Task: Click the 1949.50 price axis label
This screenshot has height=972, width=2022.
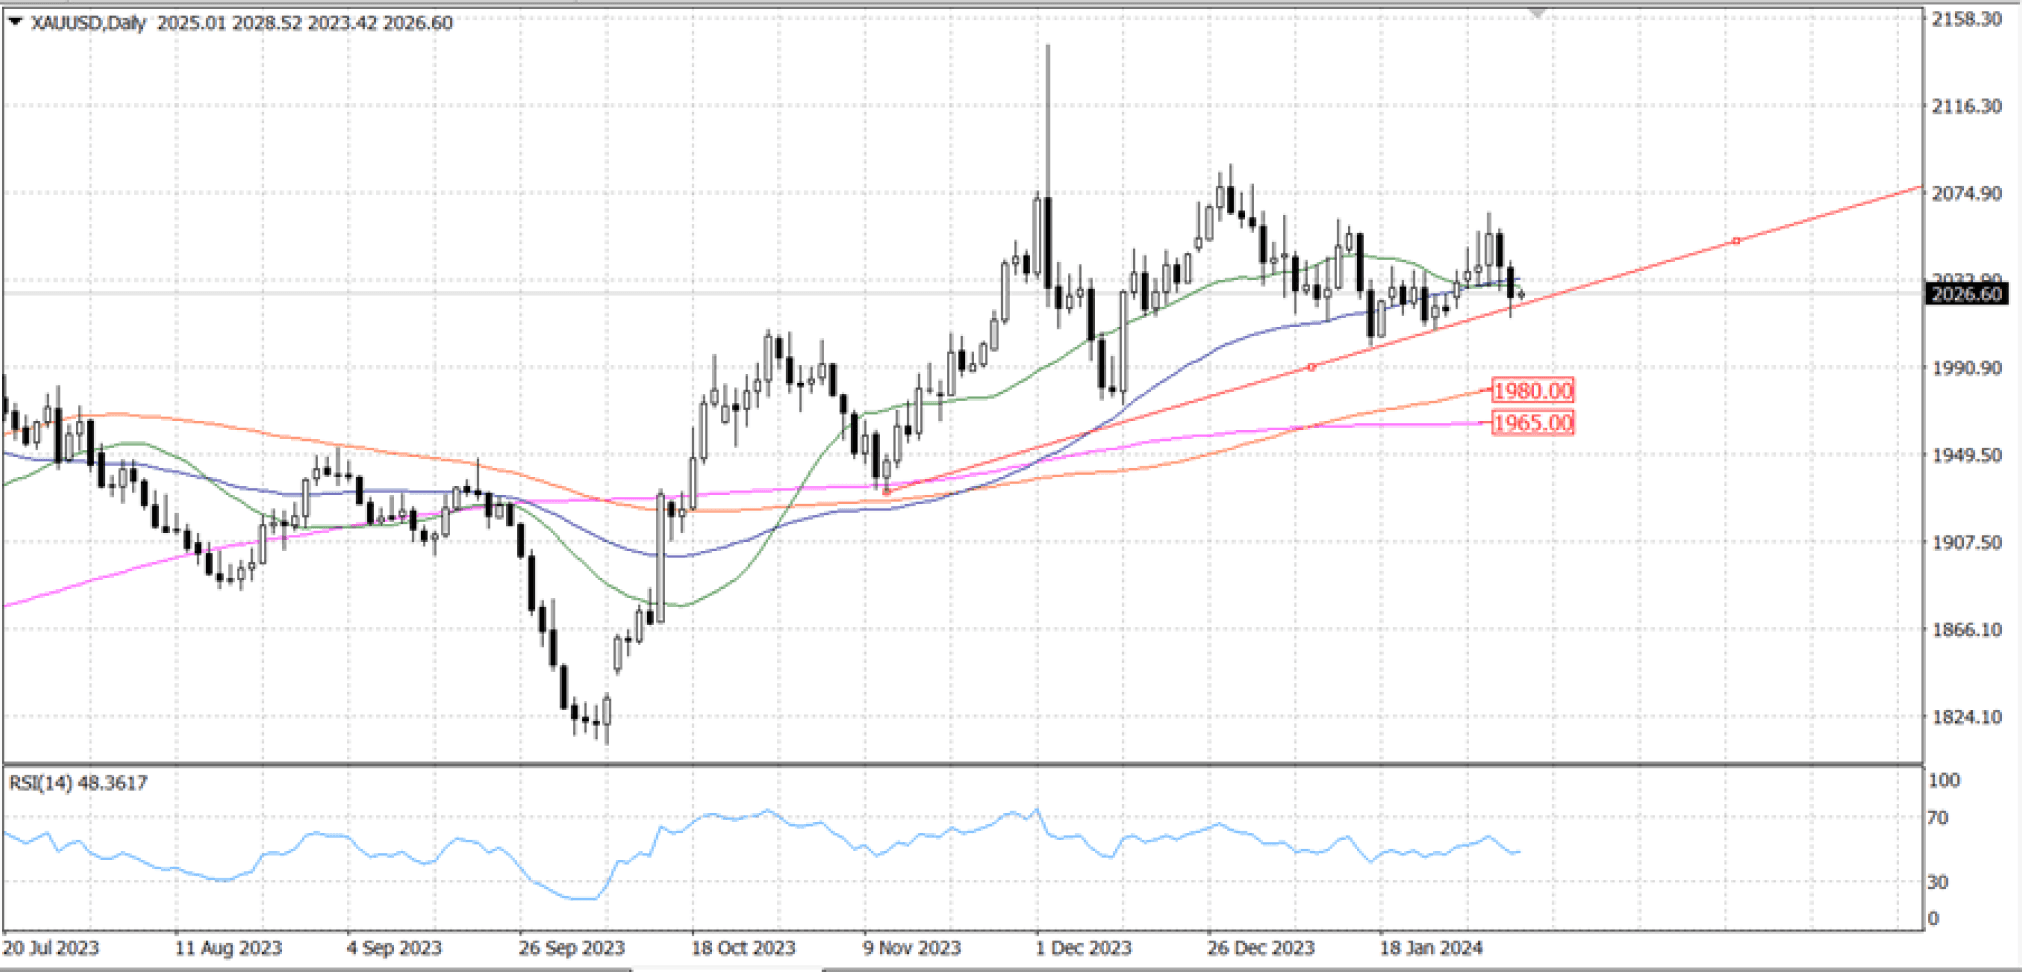Action: [x=1966, y=455]
